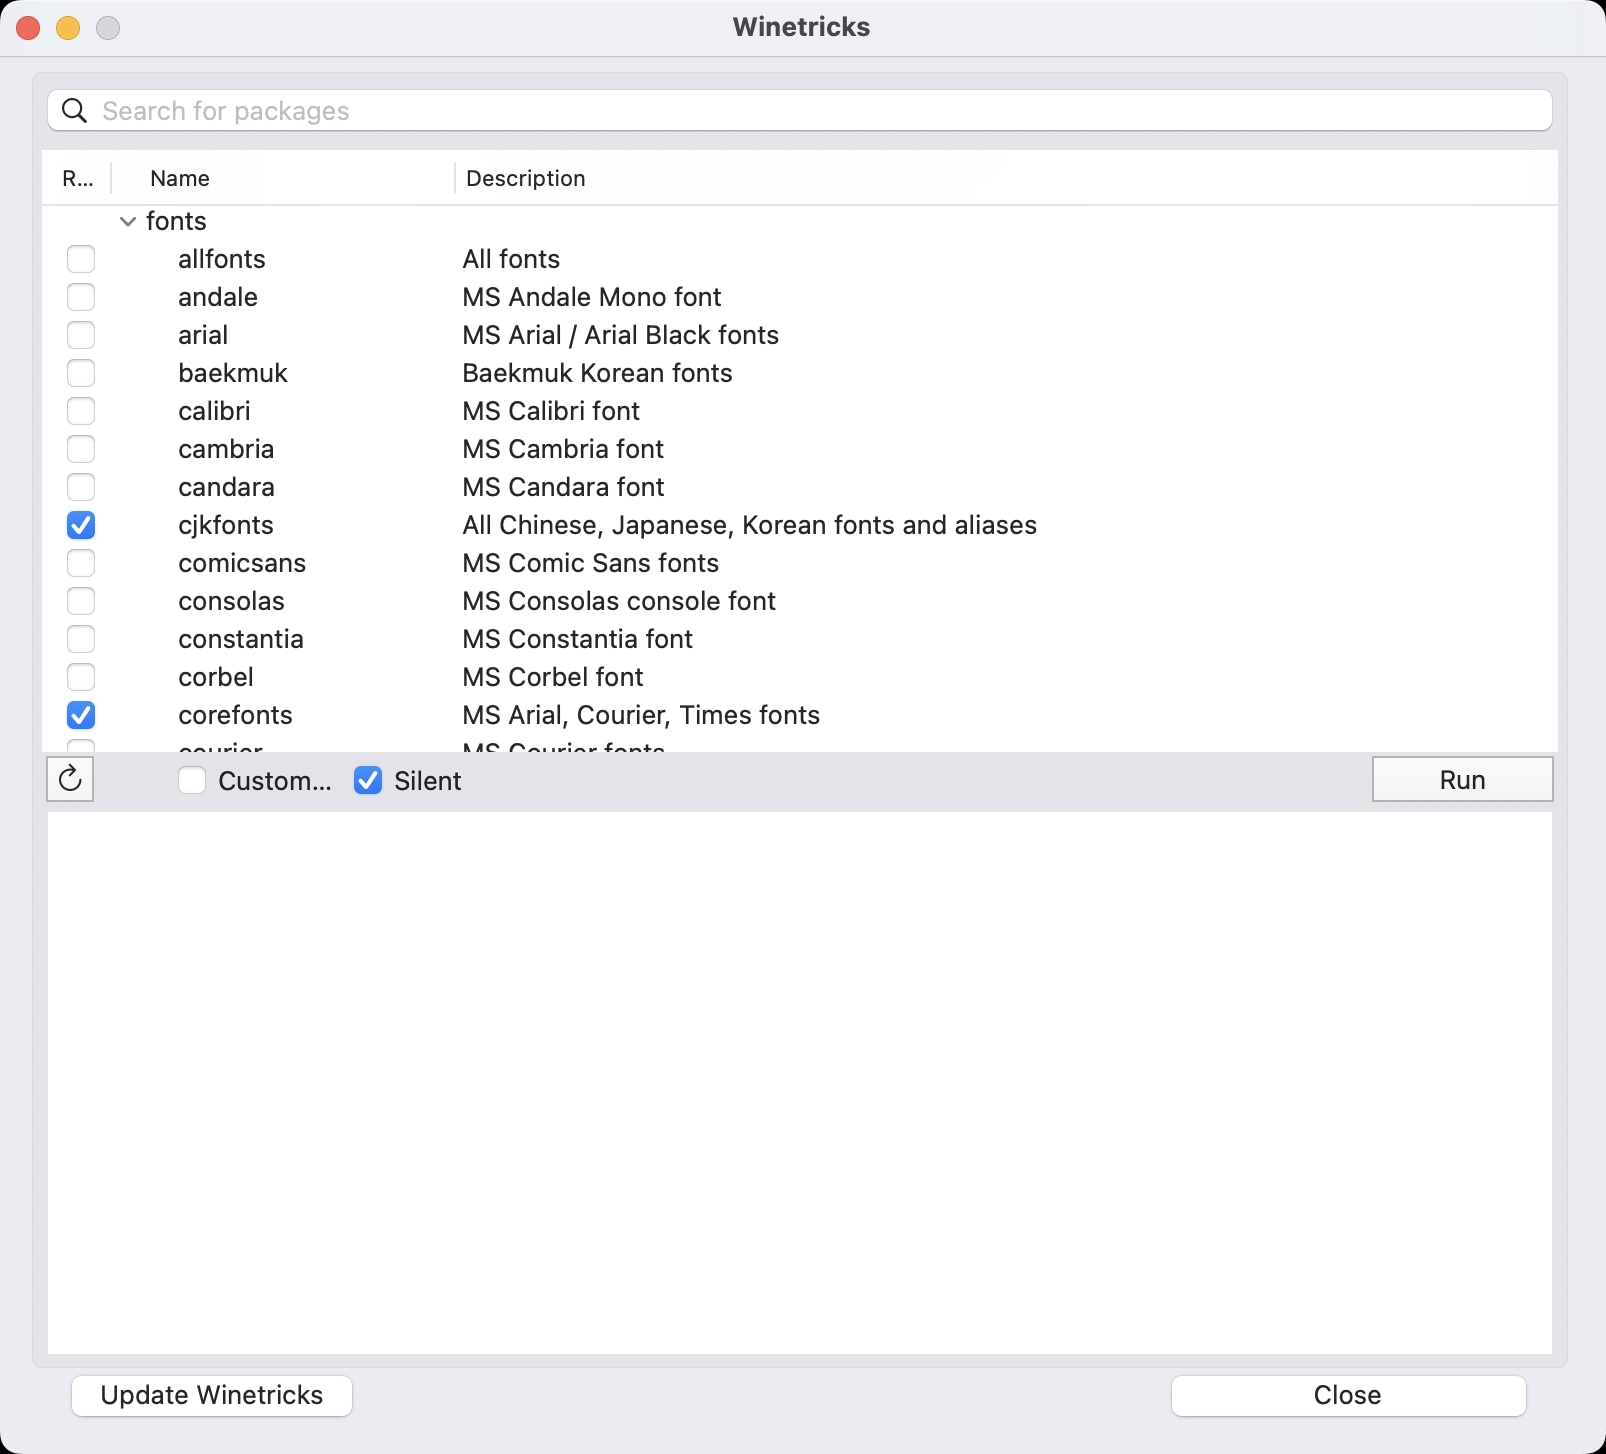Click Update Winetricks button
The width and height of the screenshot is (1606, 1454).
click(212, 1395)
